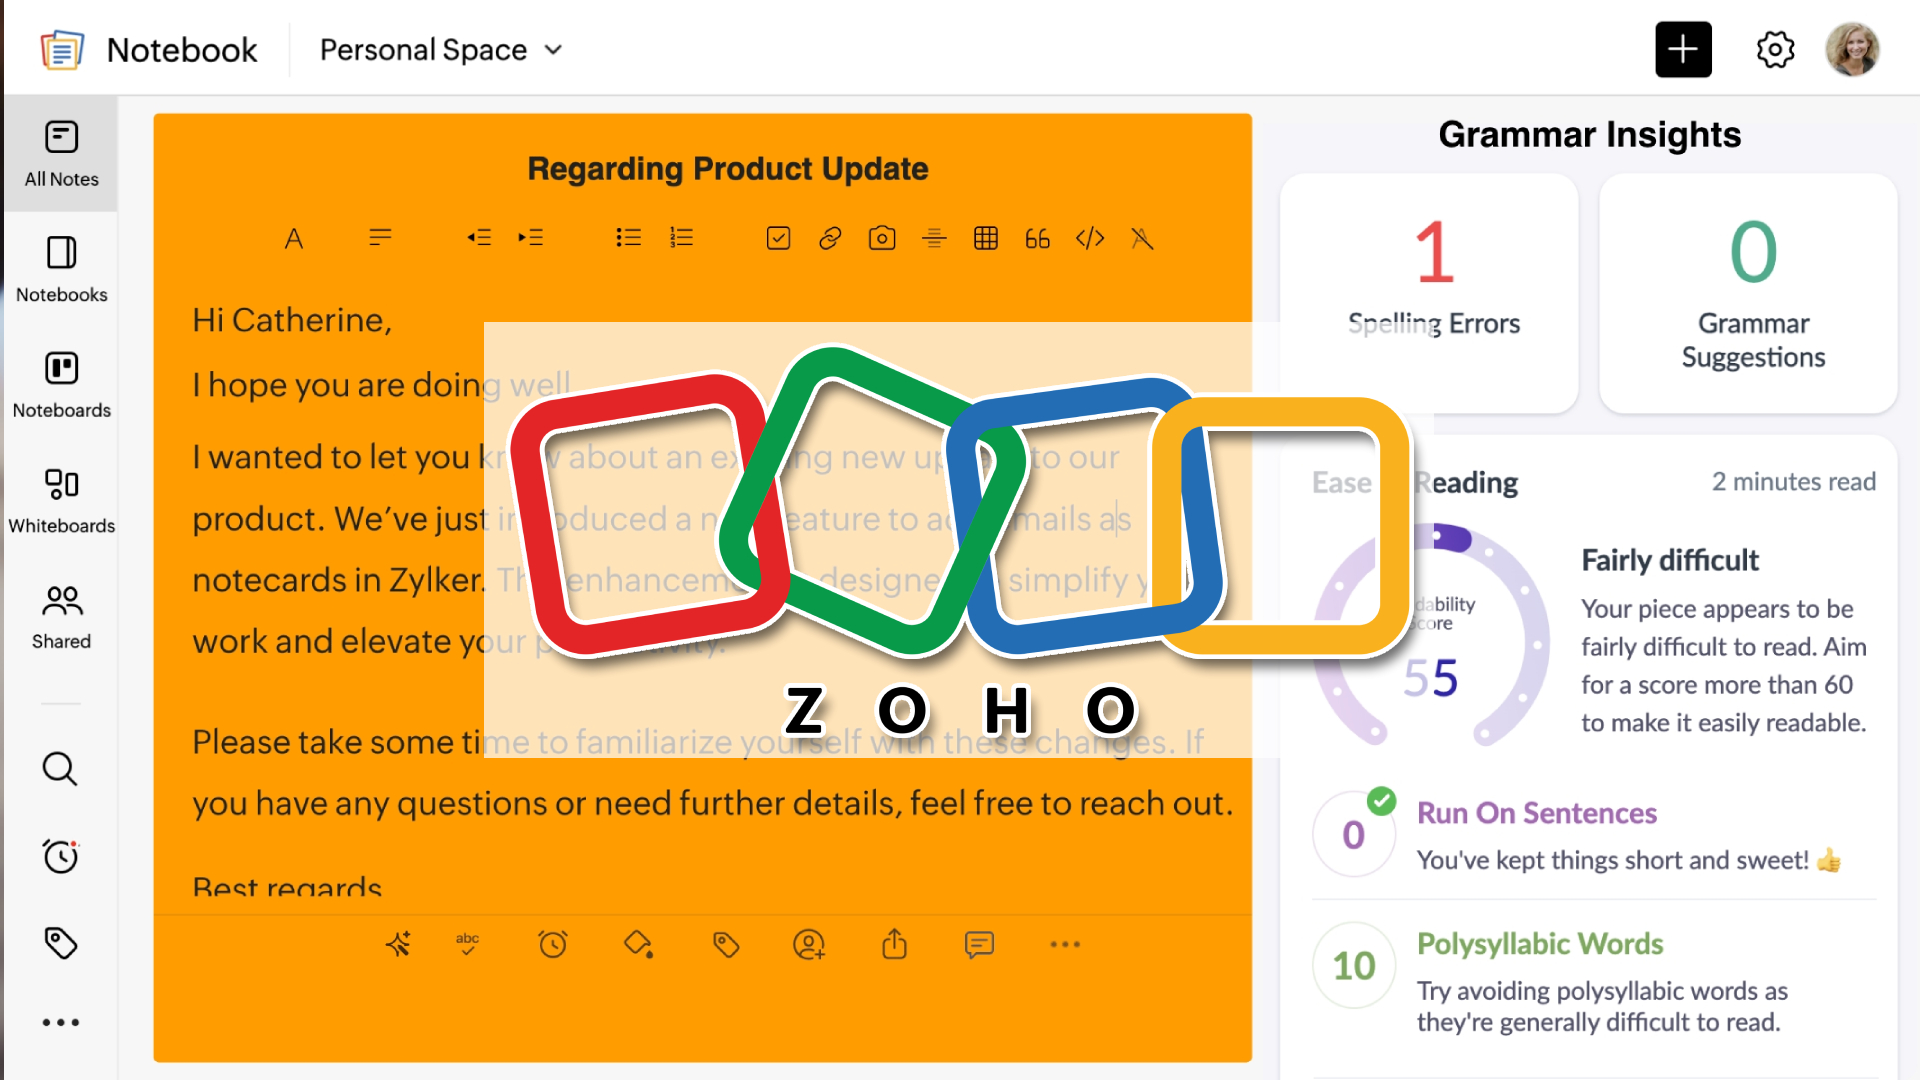This screenshot has width=1920, height=1080.
Task: Insert a bulleted list
Action: click(x=628, y=238)
